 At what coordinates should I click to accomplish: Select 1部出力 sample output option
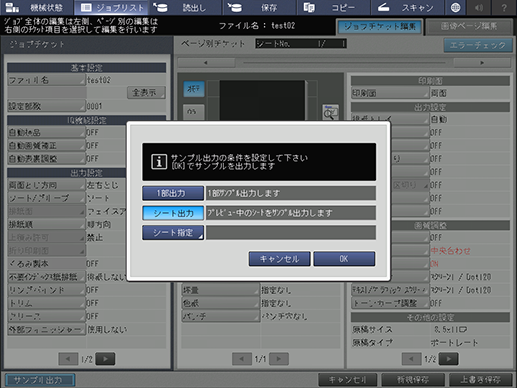click(x=173, y=193)
